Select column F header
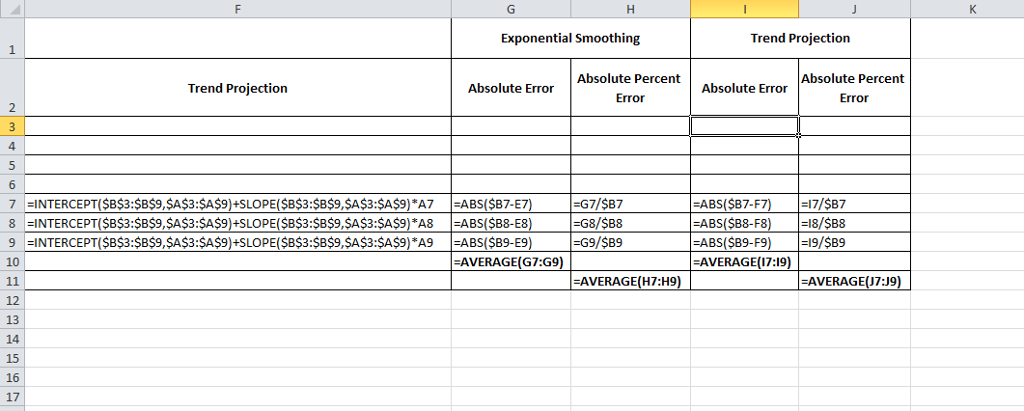The height and width of the screenshot is (411, 1024). click(237, 9)
